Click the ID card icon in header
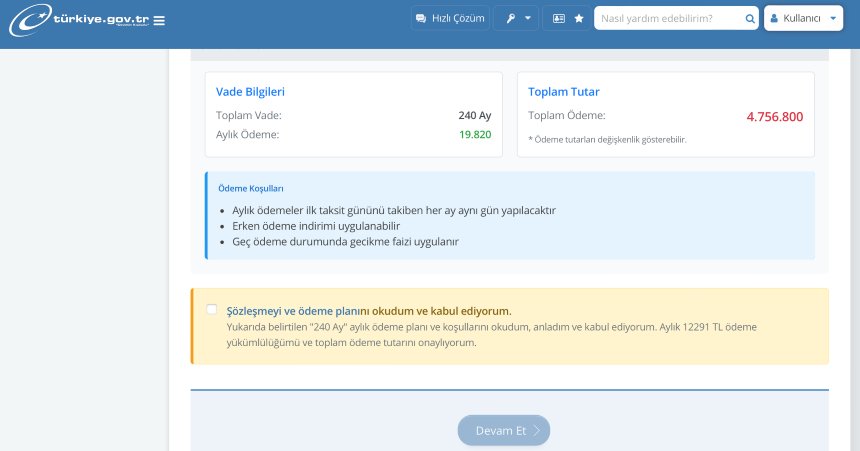 (x=558, y=18)
